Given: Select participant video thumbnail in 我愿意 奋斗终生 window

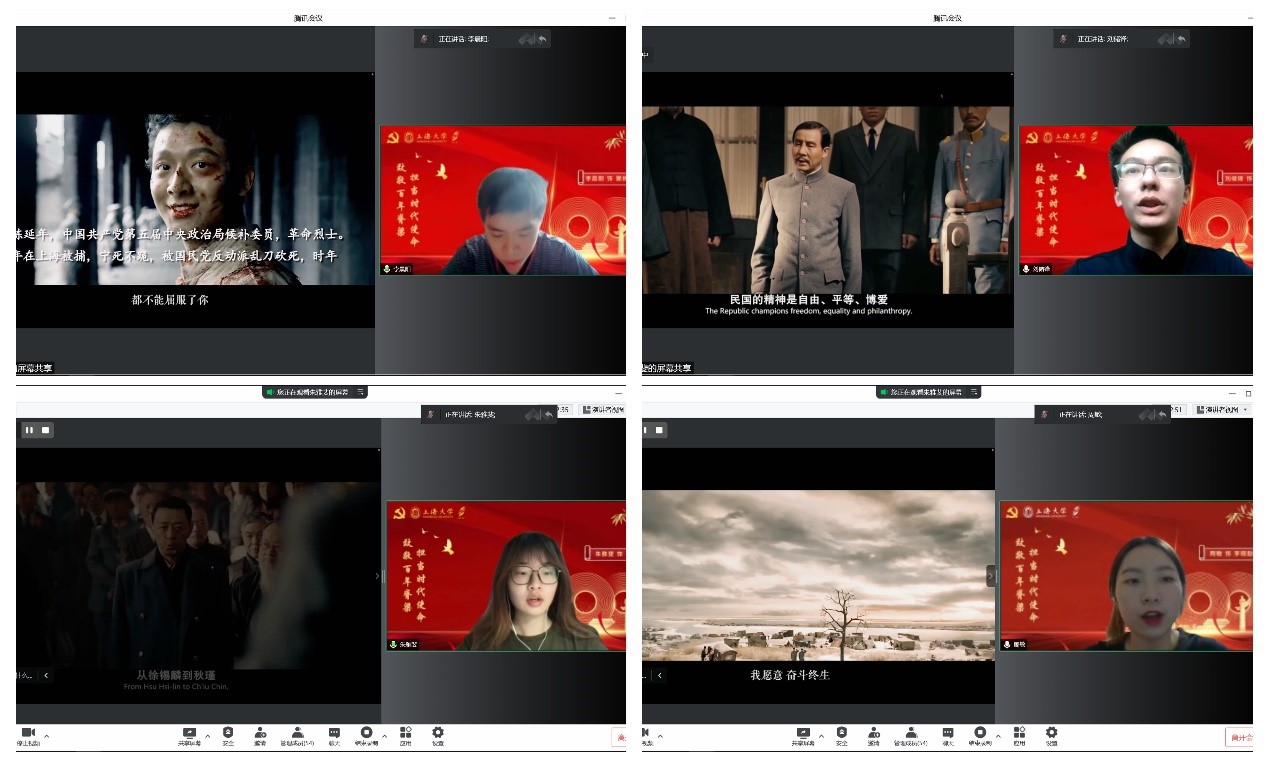Looking at the screenshot, I should tap(1126, 576).
